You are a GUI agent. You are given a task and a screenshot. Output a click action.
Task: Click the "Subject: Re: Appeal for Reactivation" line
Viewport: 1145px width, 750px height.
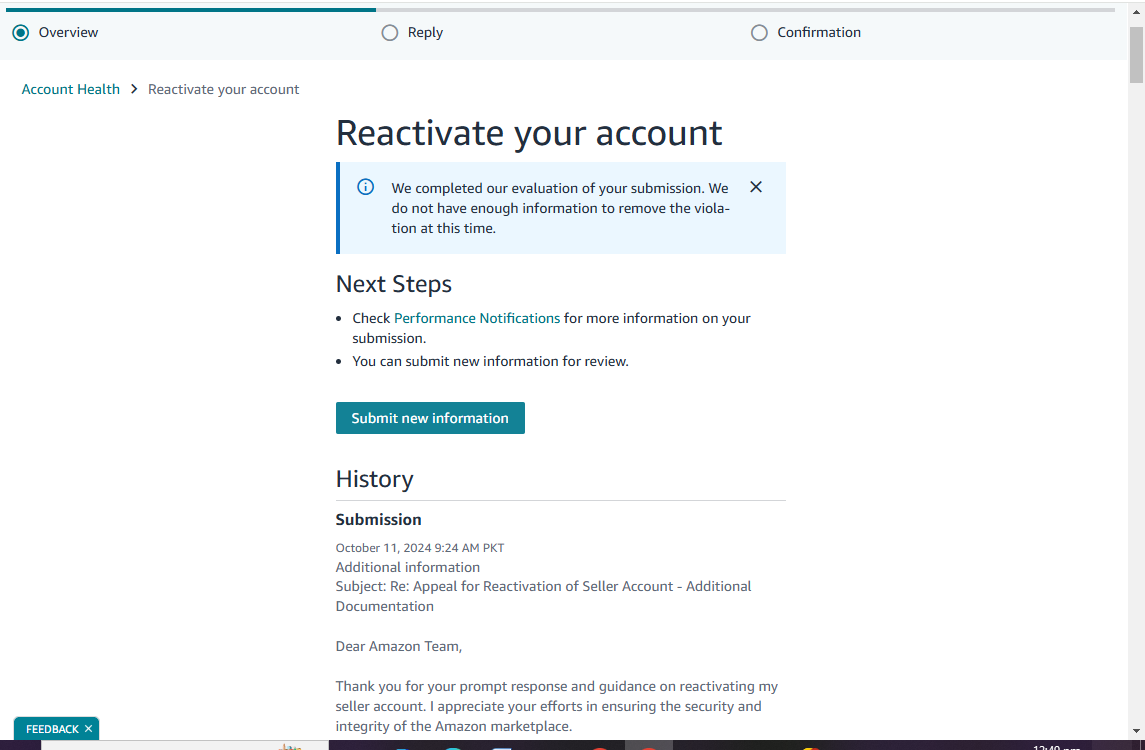click(543, 596)
